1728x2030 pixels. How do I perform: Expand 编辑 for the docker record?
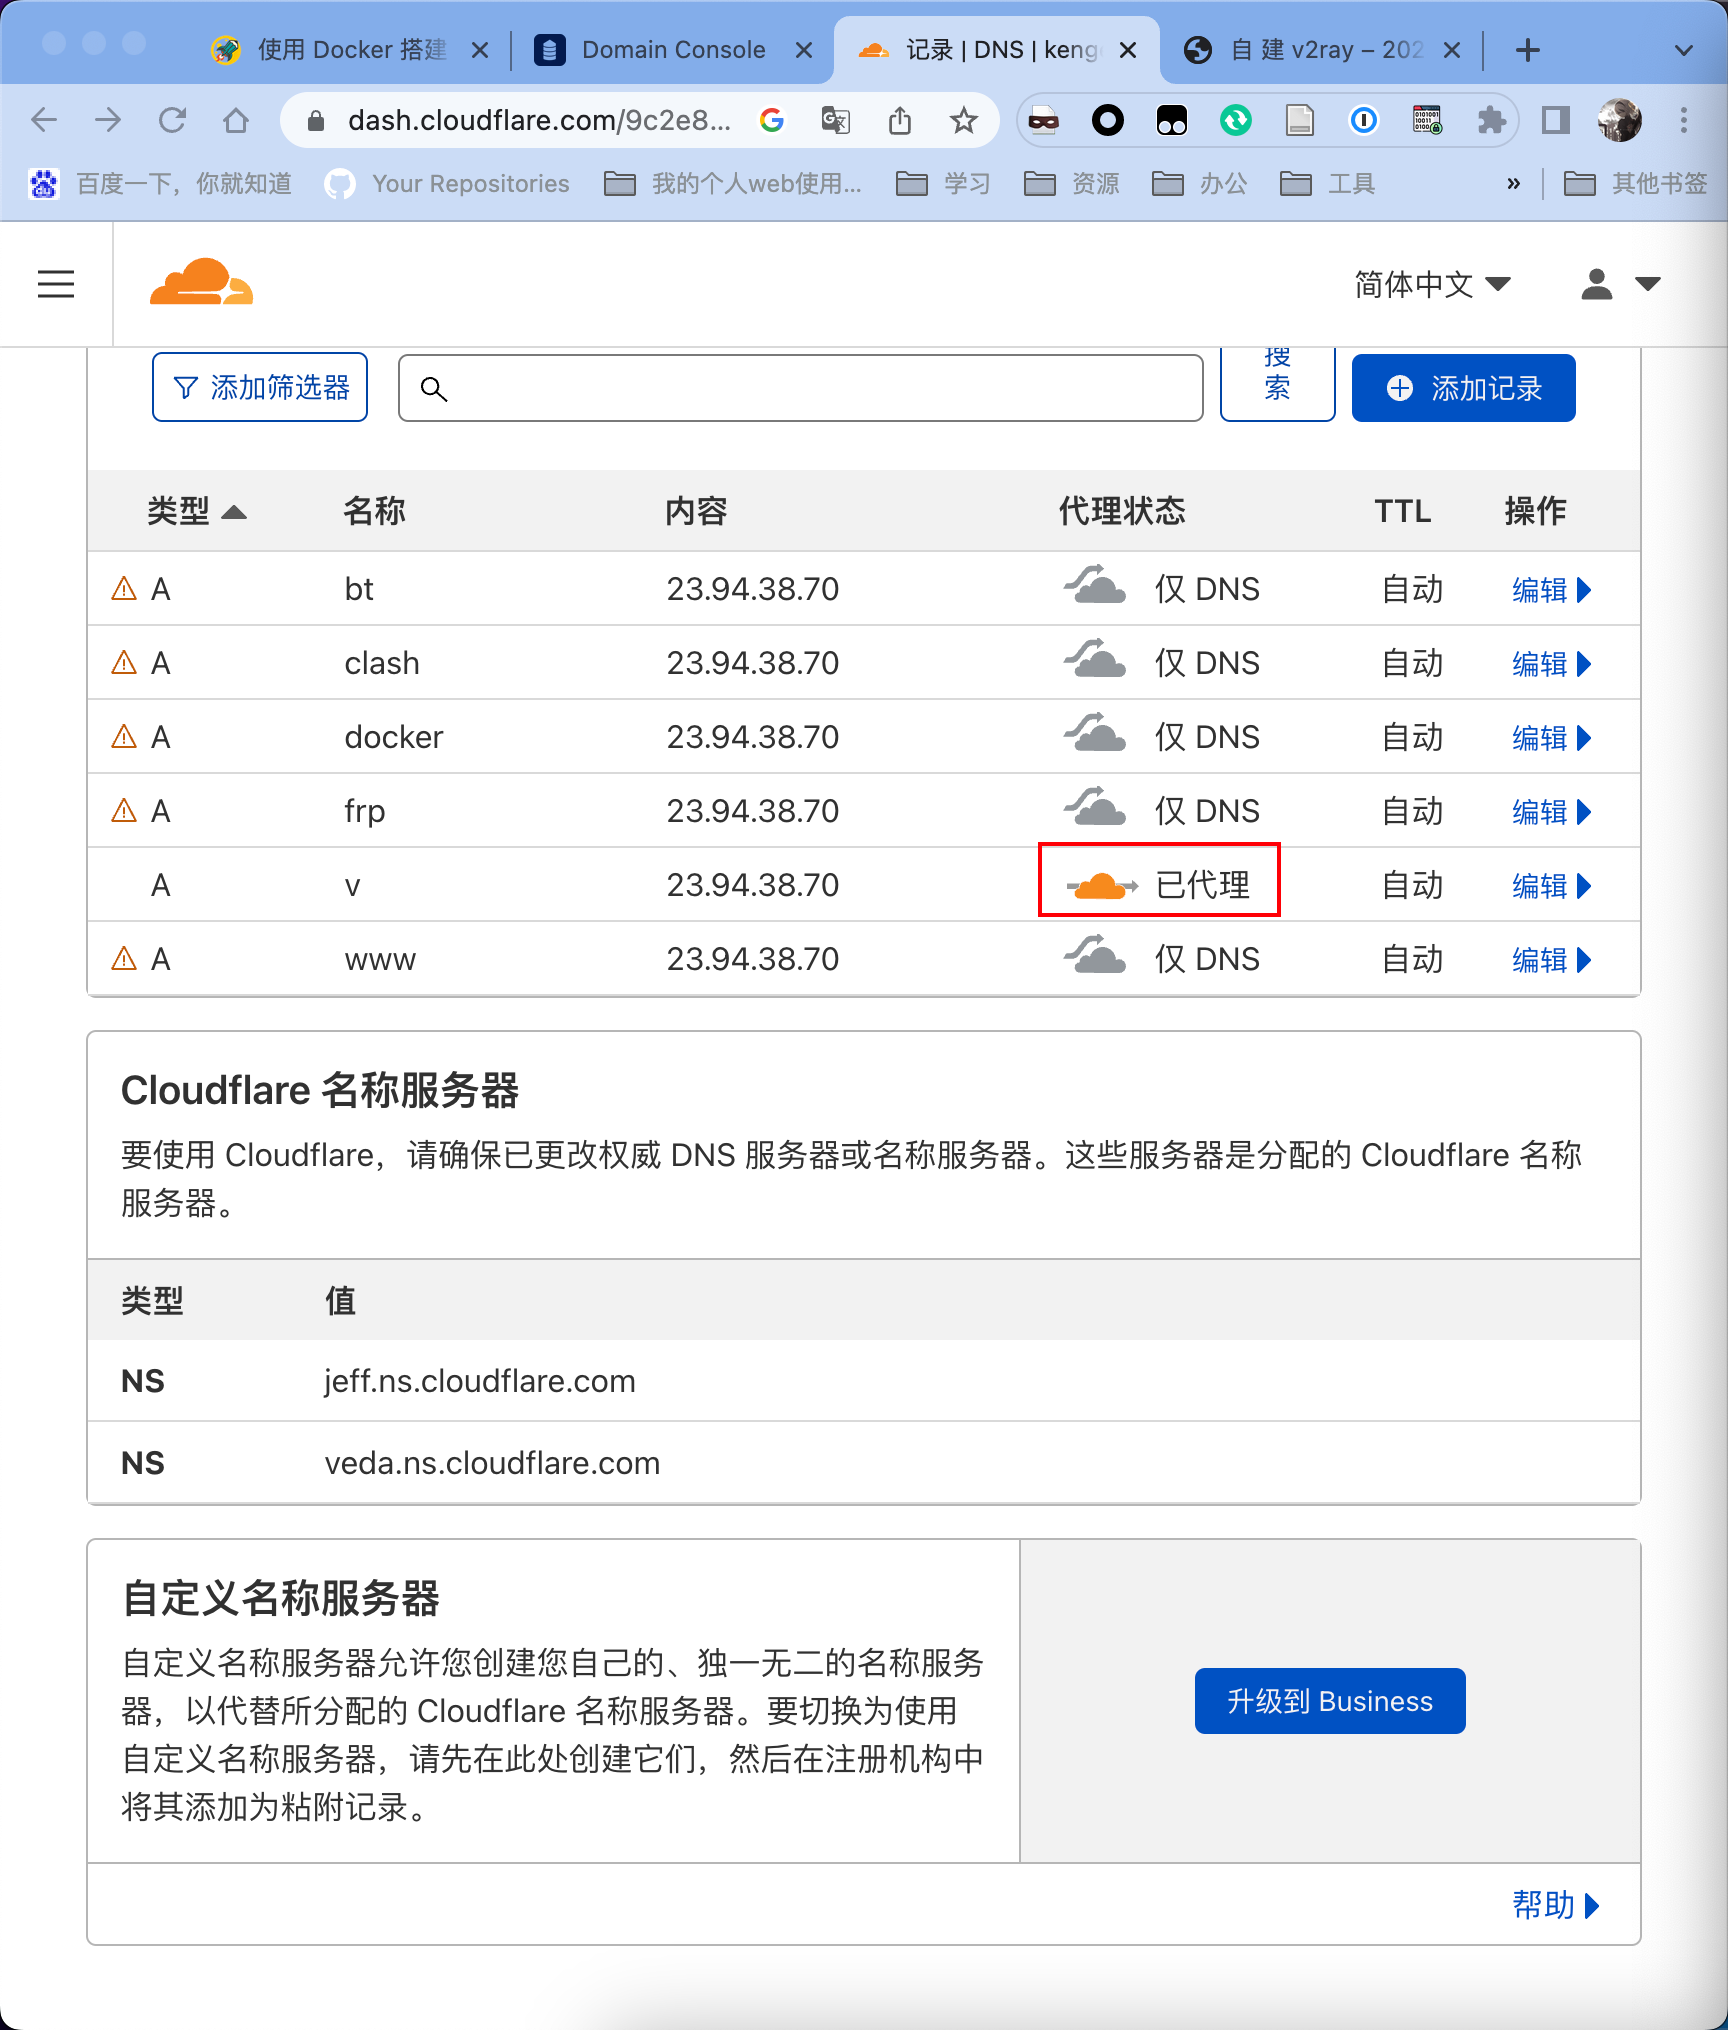point(1551,738)
